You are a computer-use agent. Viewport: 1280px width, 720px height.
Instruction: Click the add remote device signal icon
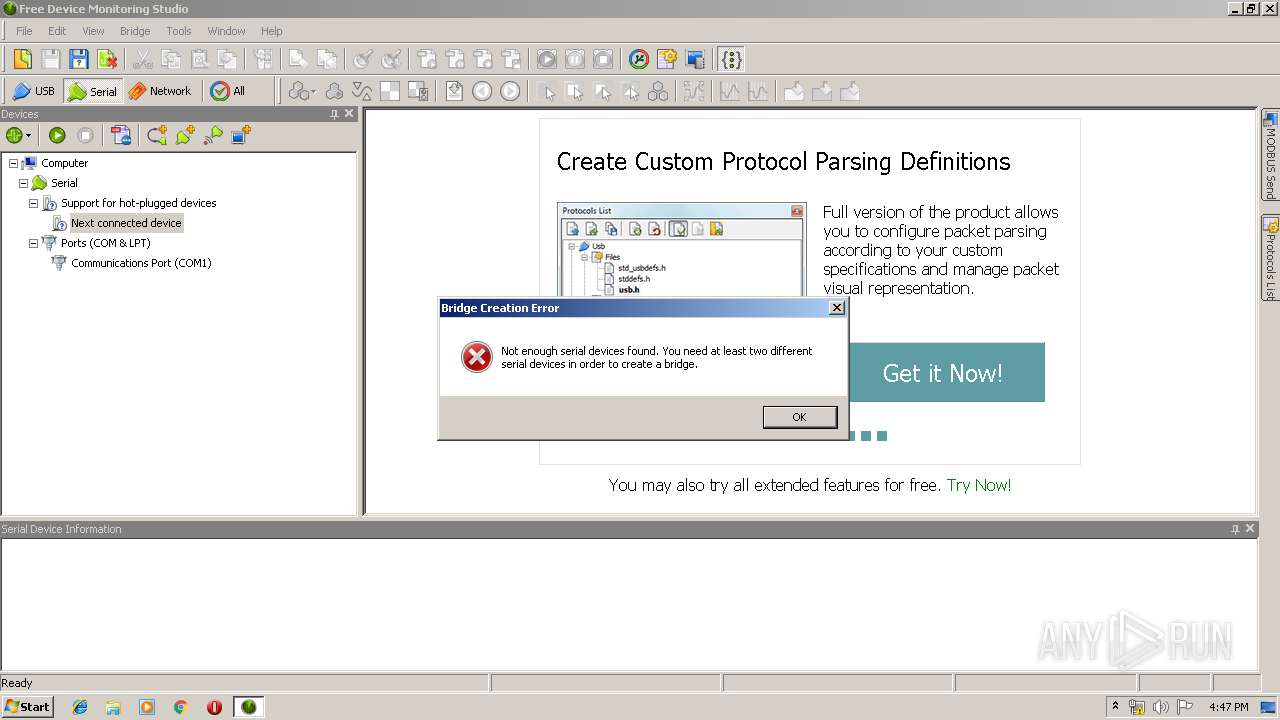213,135
